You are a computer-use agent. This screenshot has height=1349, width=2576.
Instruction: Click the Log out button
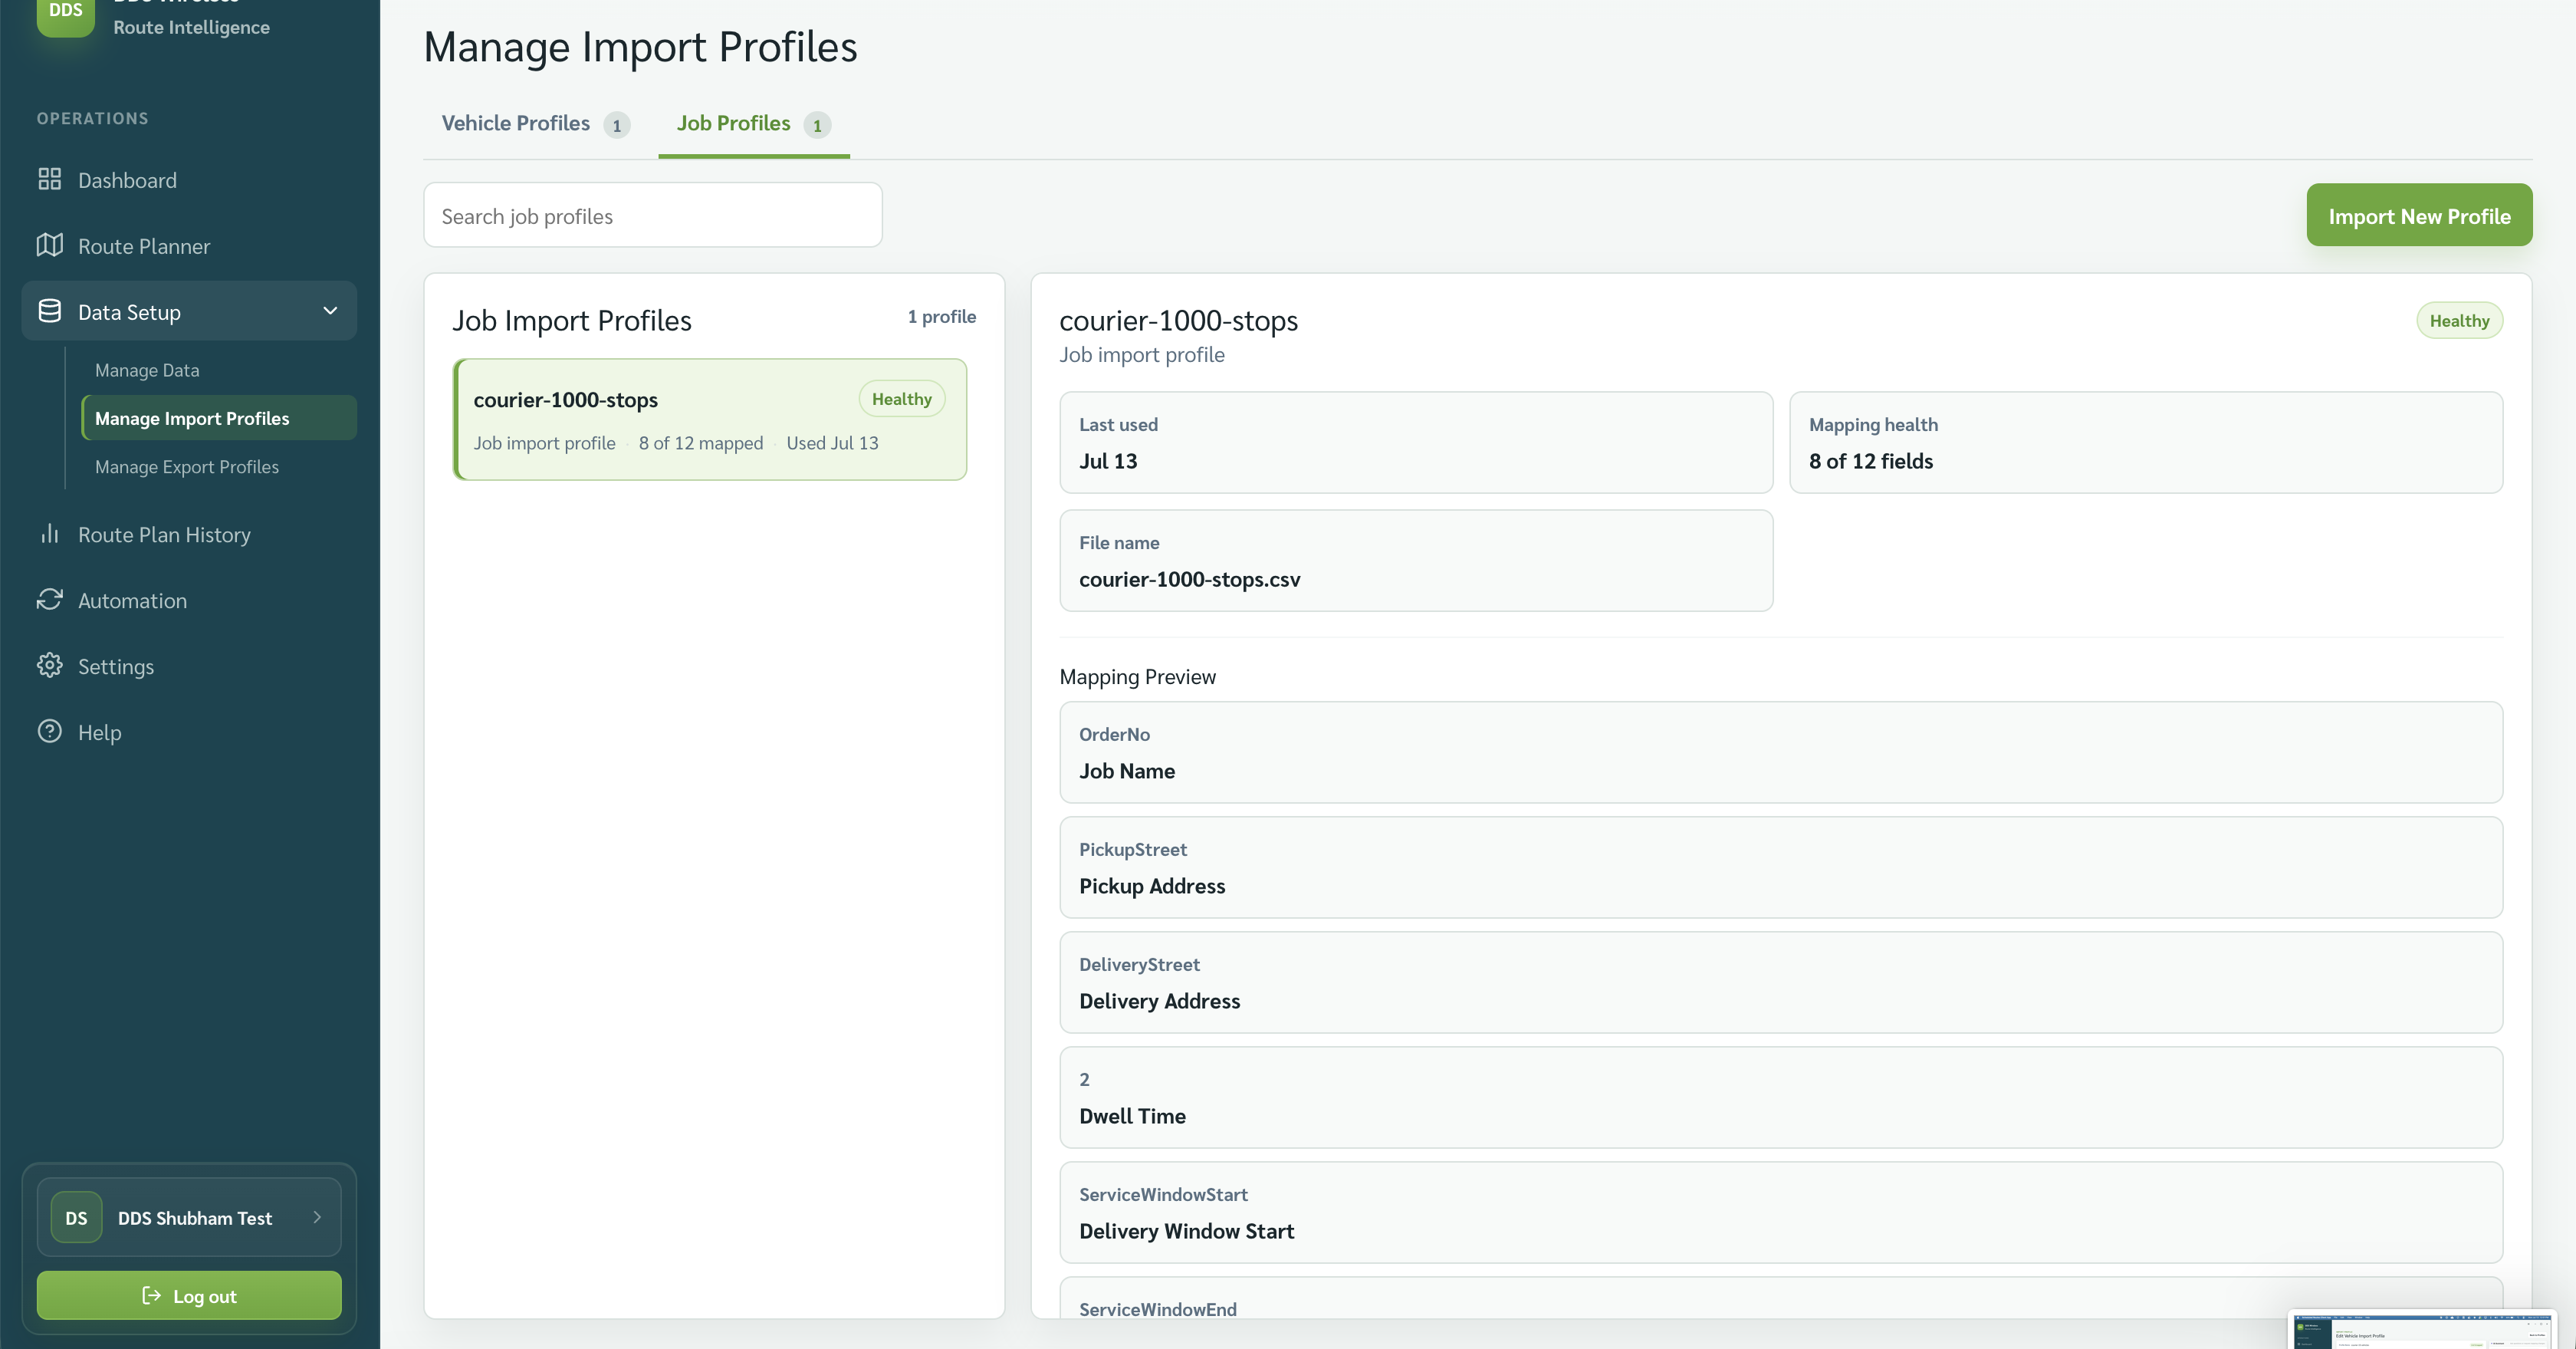tap(189, 1295)
